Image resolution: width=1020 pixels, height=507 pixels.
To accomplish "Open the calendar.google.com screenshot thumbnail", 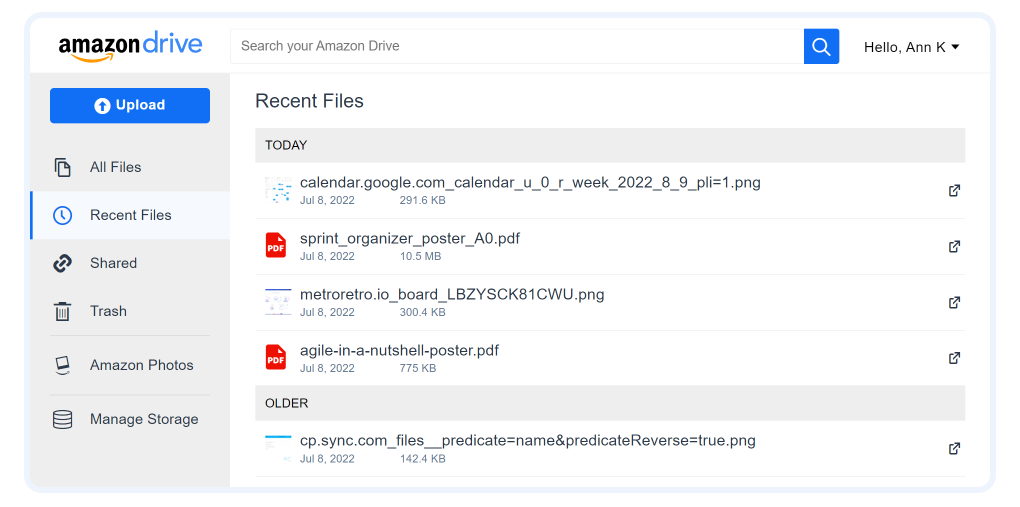I will 278,190.
